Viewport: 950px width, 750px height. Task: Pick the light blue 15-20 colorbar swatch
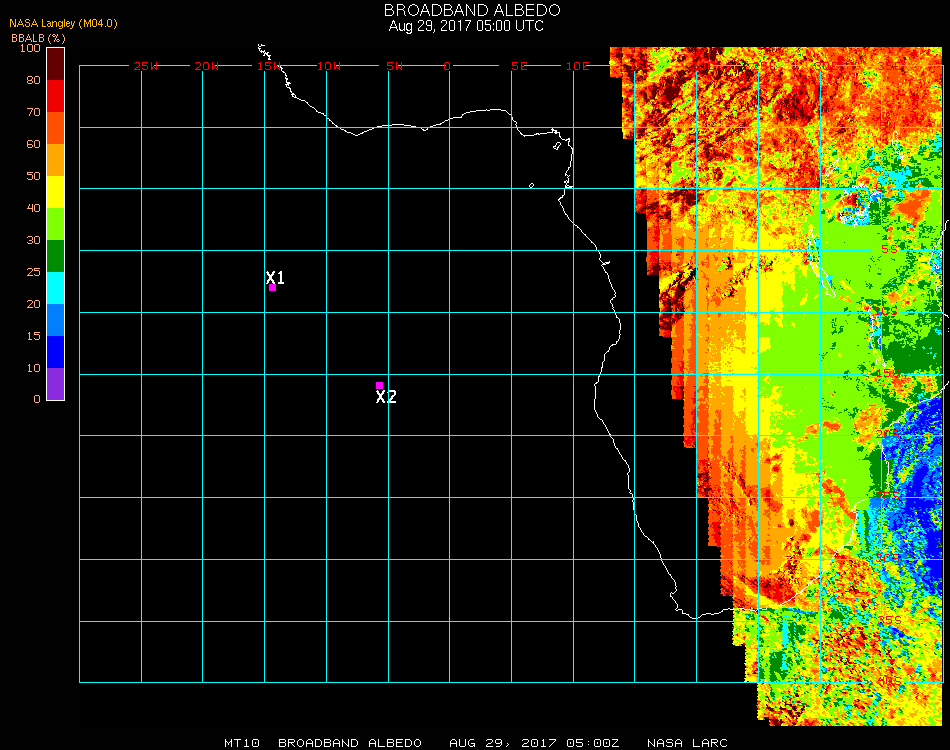56,320
